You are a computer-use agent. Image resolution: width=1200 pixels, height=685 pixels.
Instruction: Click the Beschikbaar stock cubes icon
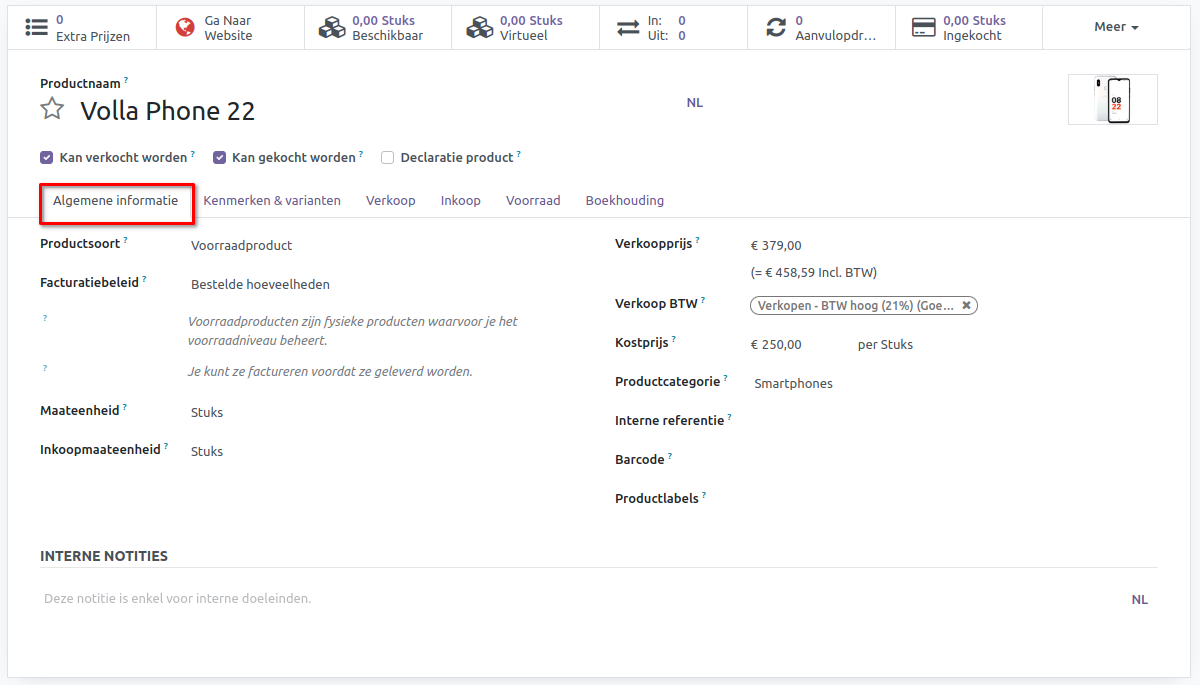coord(331,28)
